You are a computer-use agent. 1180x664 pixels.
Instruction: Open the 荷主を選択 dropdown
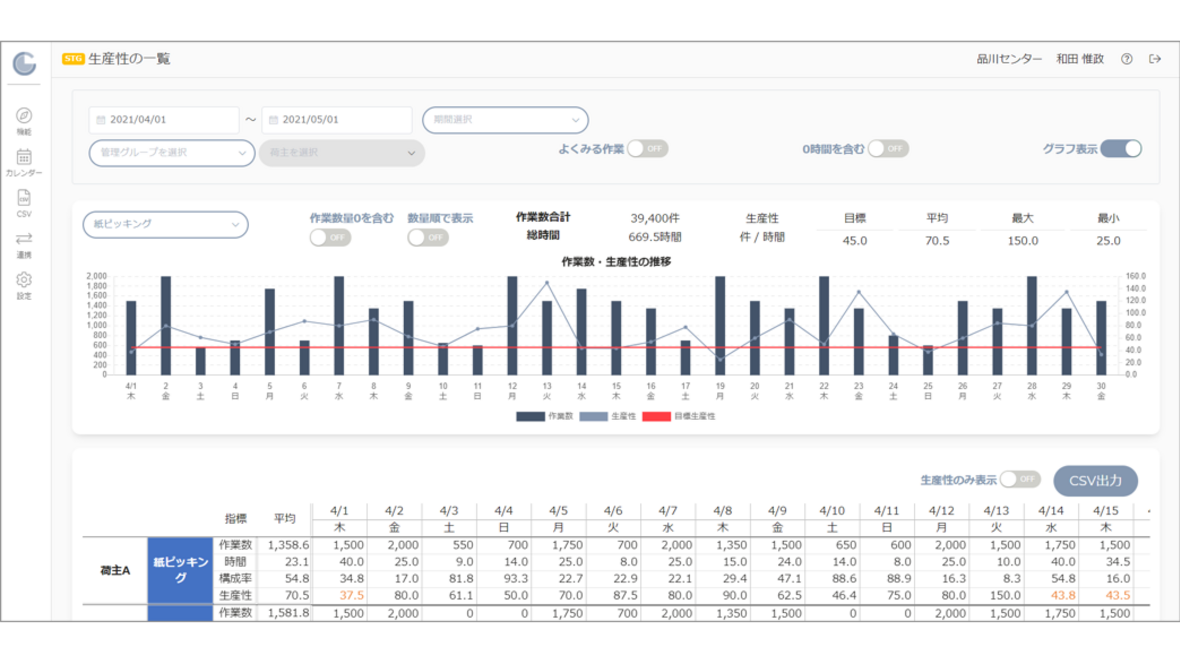[342, 153]
